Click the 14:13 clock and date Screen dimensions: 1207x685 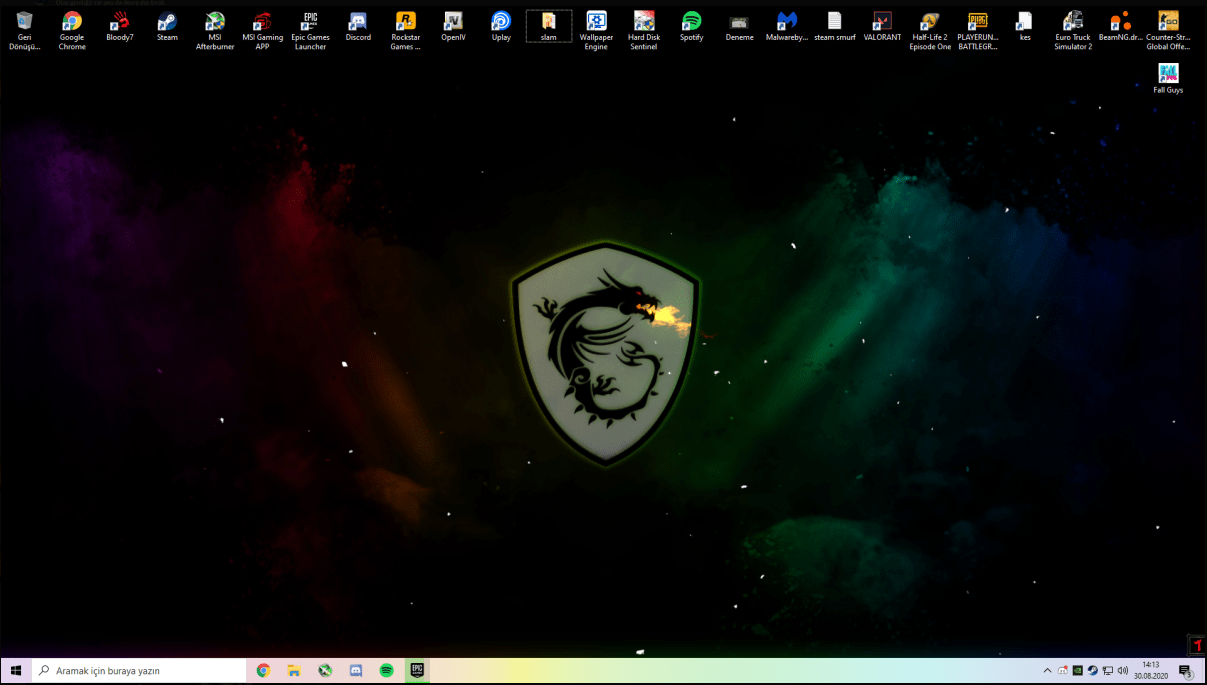pos(1151,671)
